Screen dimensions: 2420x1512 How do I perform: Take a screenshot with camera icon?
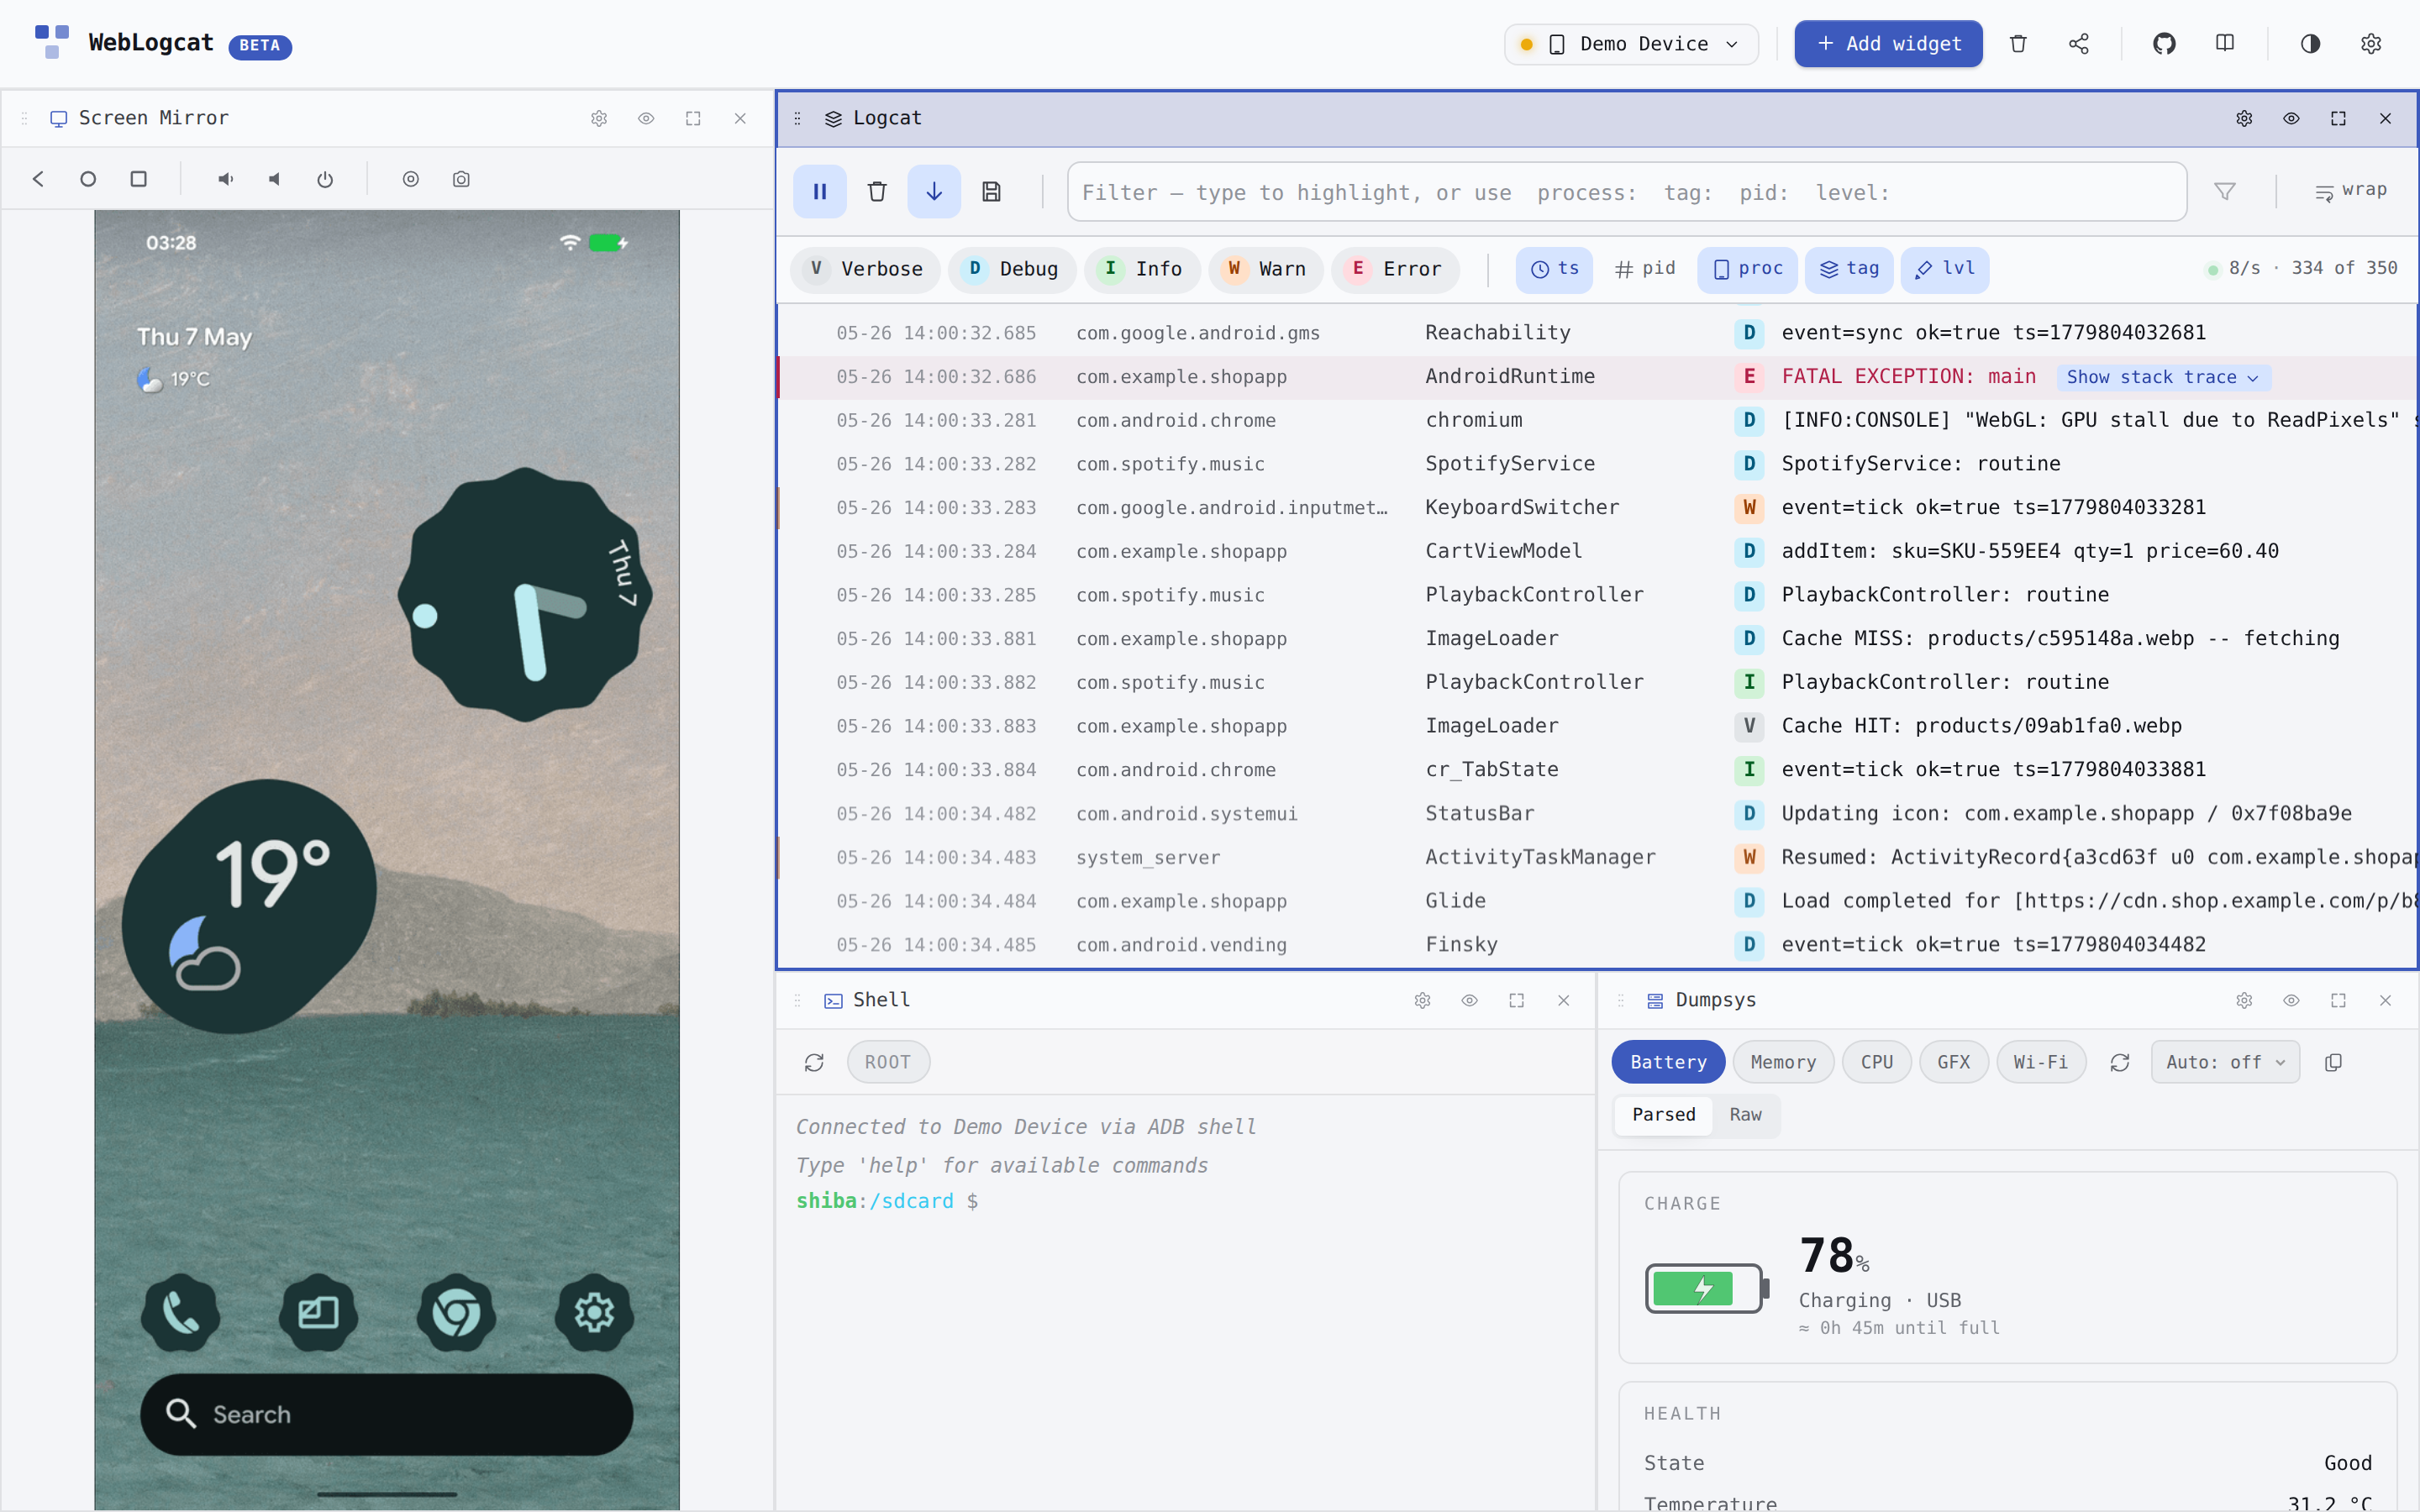[461, 179]
